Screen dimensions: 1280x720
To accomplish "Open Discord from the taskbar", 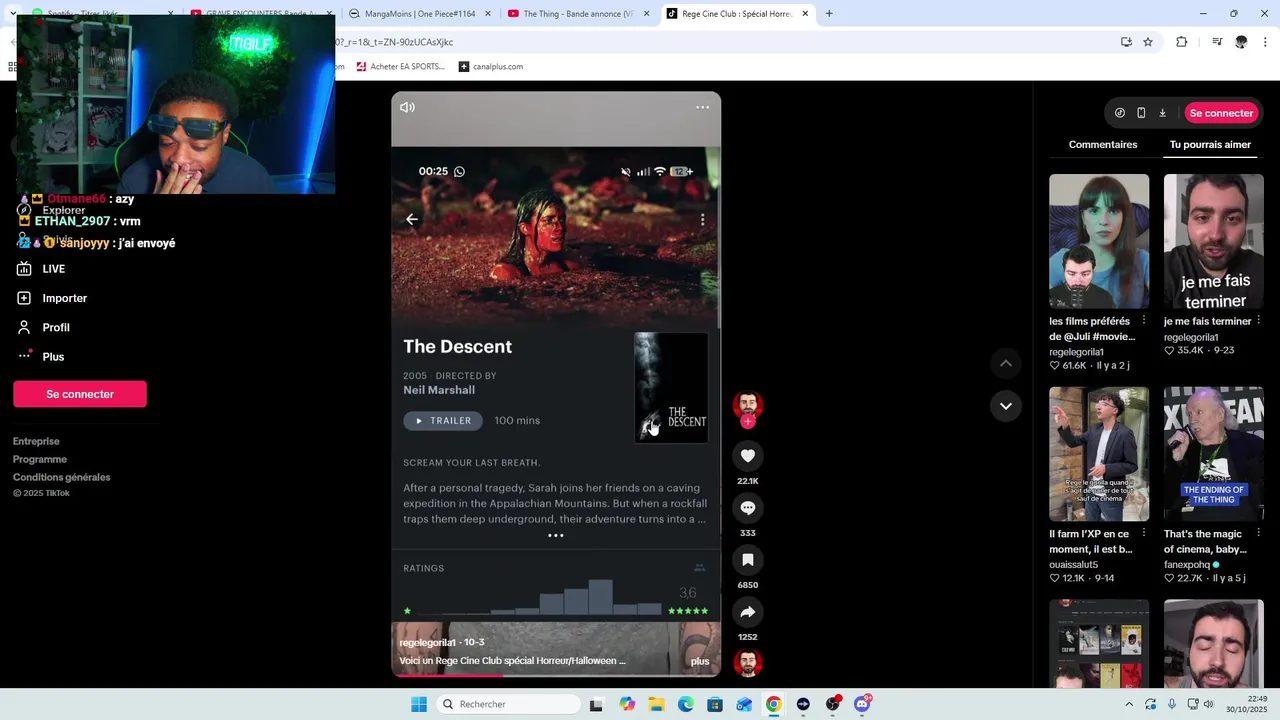I will click(862, 704).
